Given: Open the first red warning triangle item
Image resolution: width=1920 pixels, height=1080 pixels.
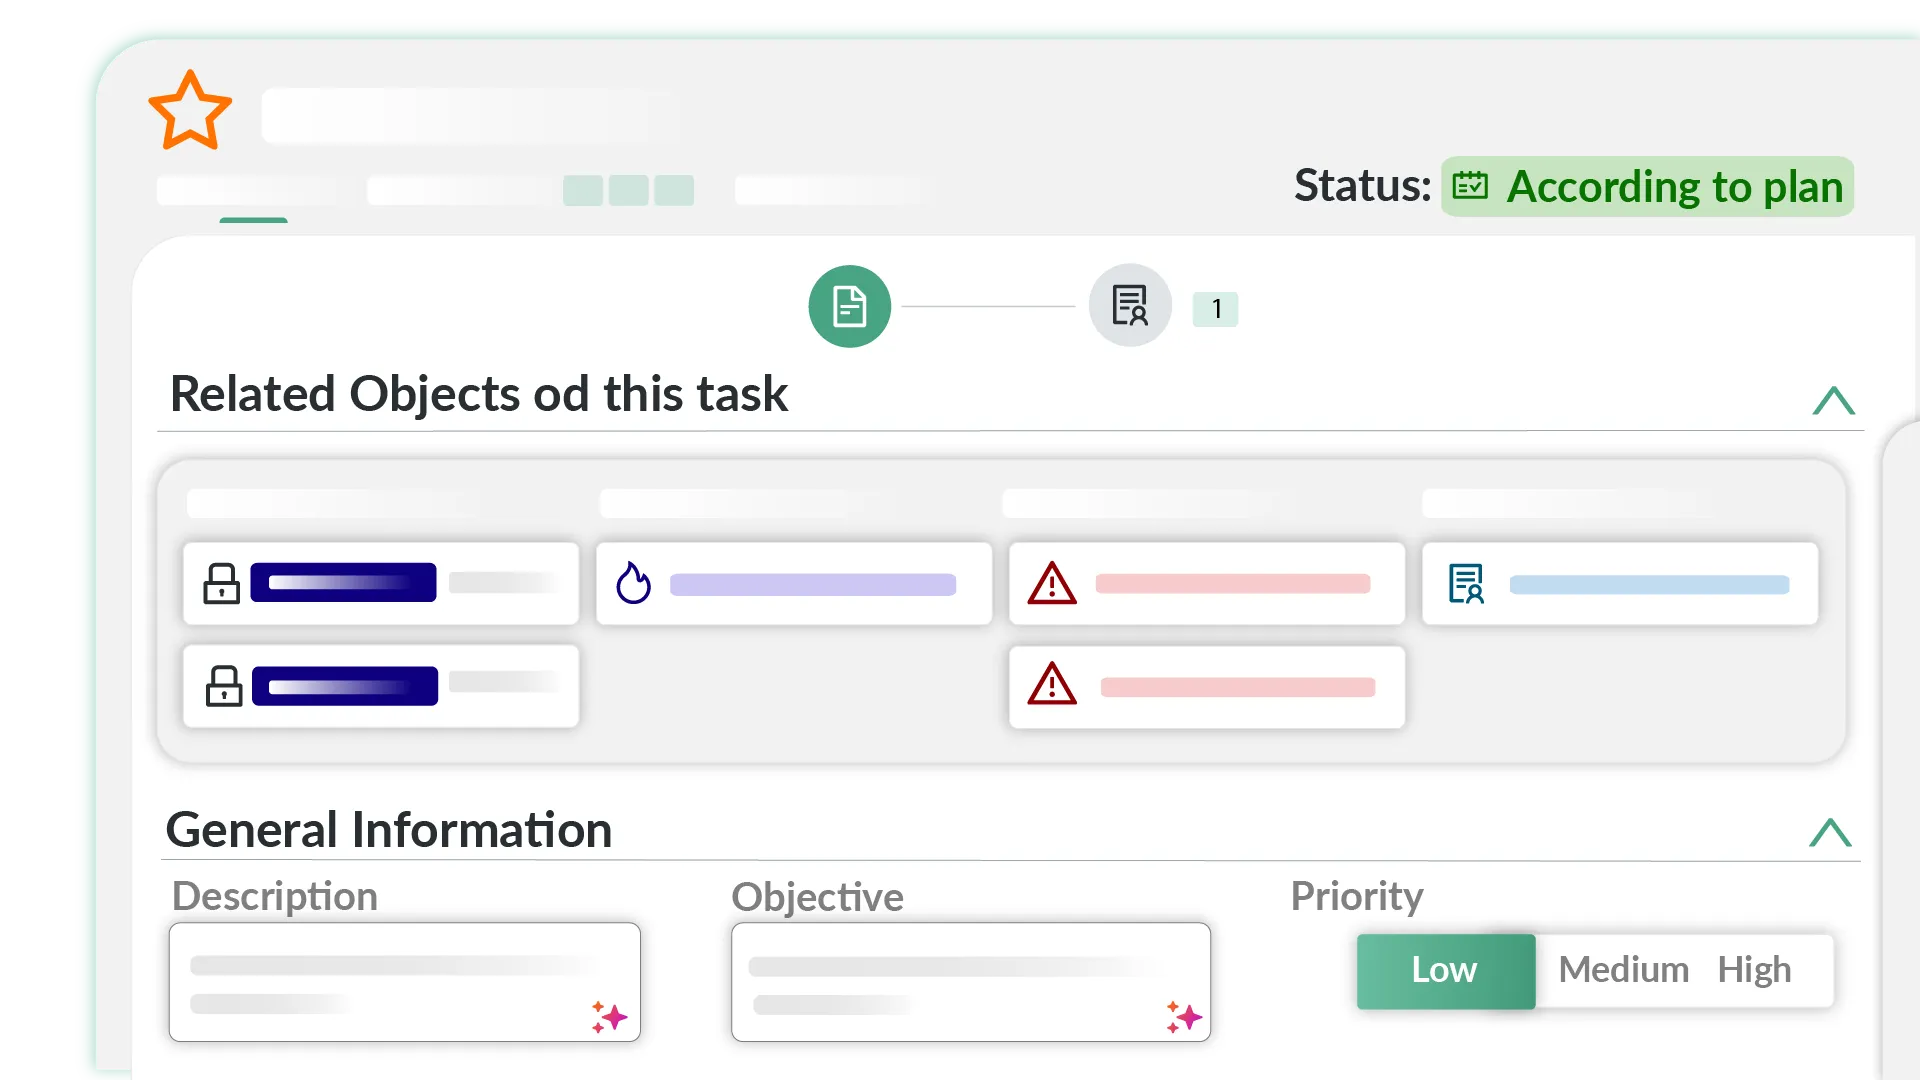Looking at the screenshot, I should point(1207,584).
